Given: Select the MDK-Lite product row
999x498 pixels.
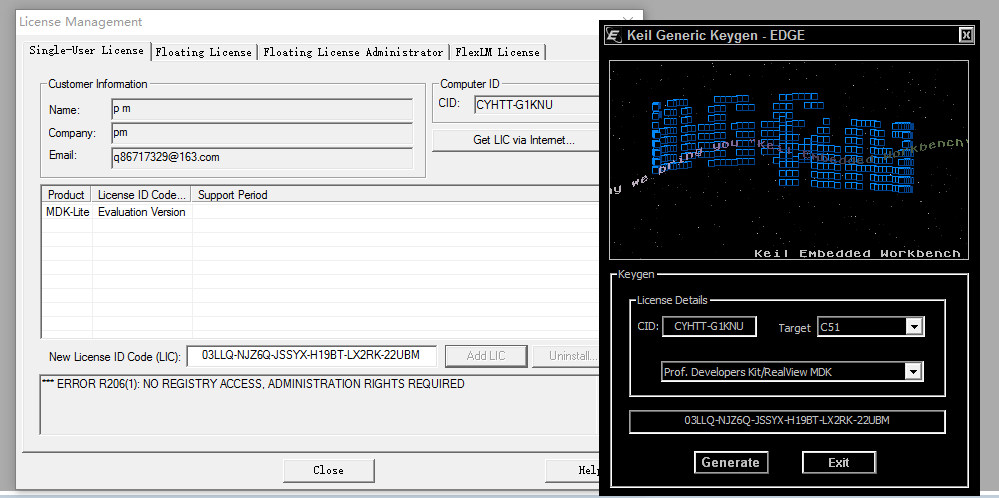Looking at the screenshot, I should click(320, 212).
